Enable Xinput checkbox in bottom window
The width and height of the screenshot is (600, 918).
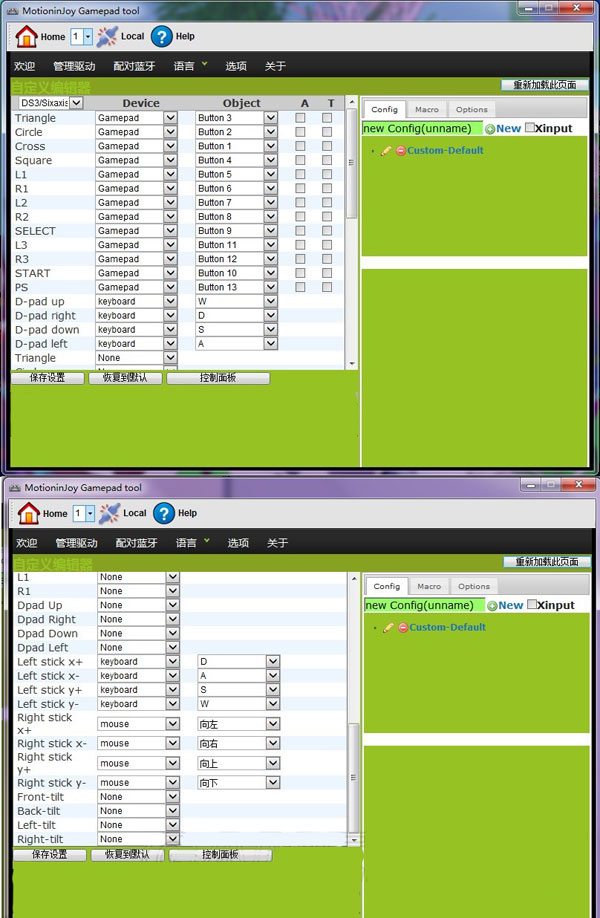(532, 604)
